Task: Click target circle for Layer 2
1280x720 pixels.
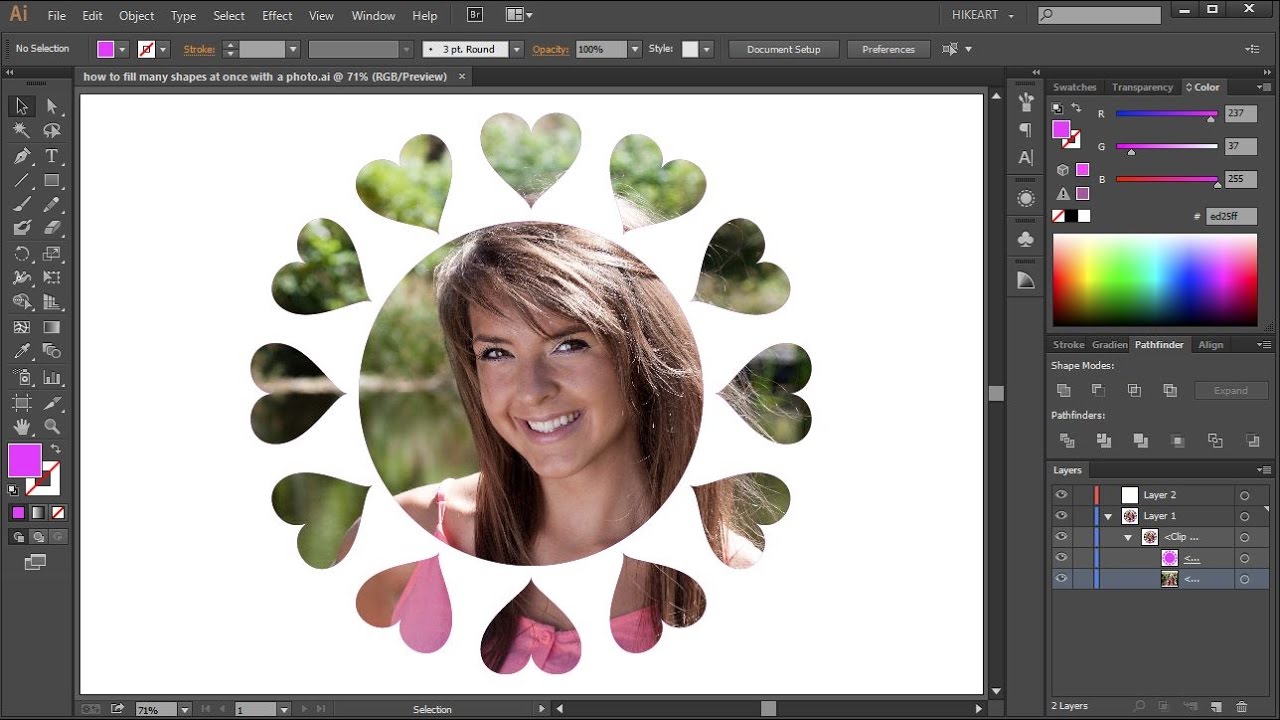Action: pyautogui.click(x=1245, y=495)
